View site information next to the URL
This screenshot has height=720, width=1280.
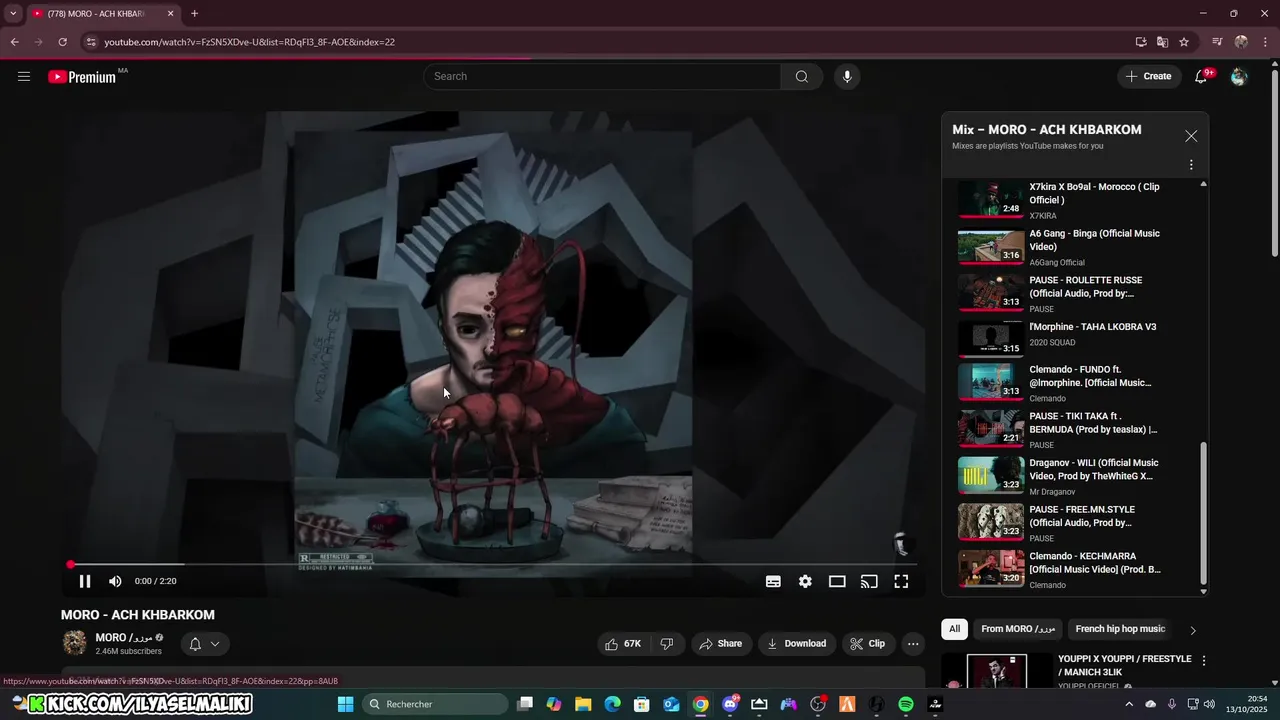click(90, 42)
